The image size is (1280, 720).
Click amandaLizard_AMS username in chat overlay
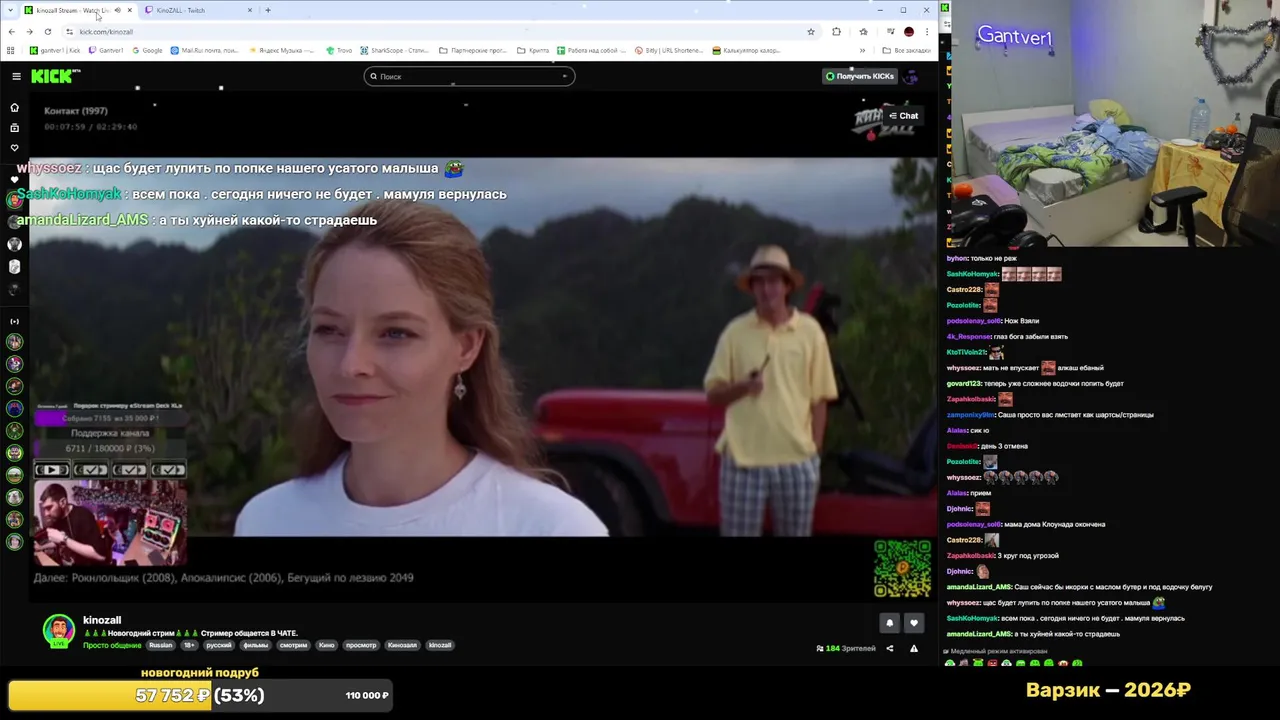point(82,220)
